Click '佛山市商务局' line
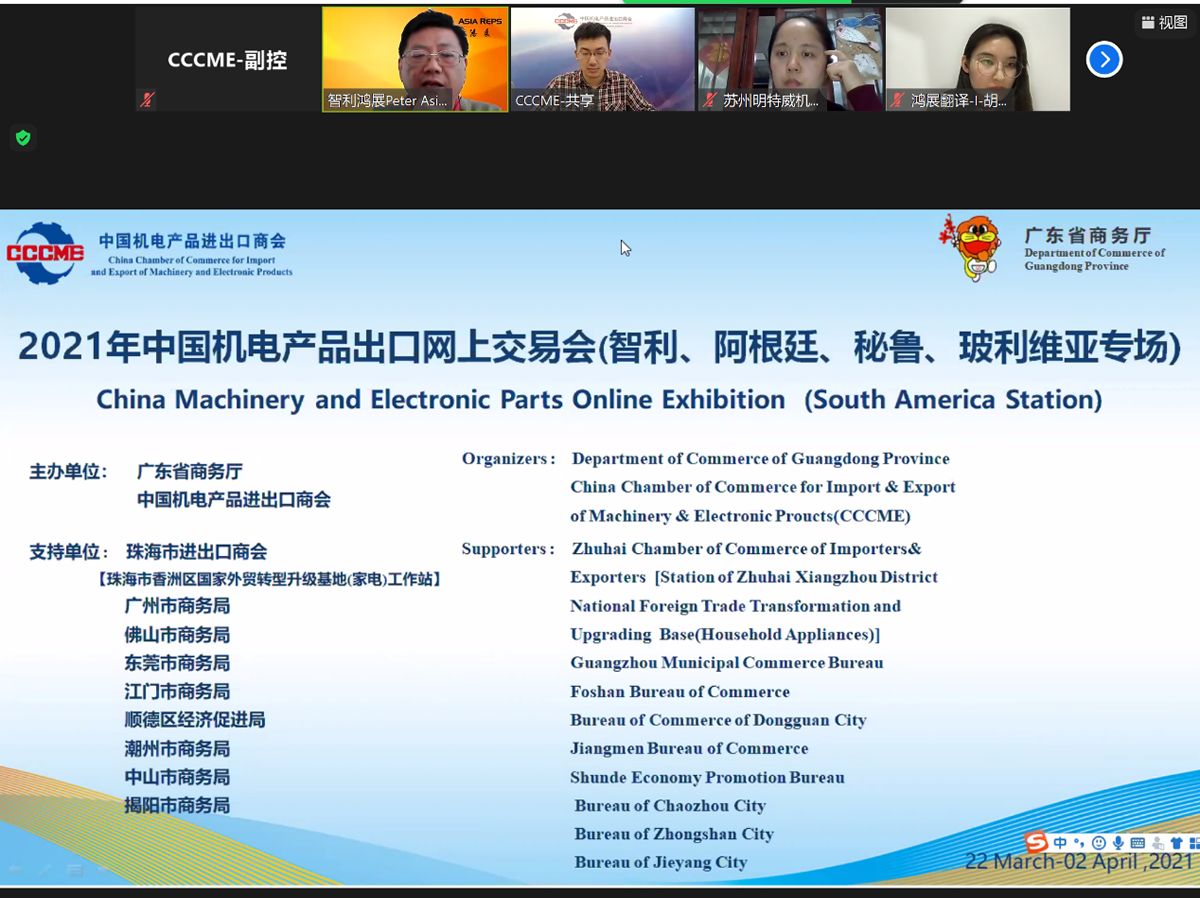The width and height of the screenshot is (1200, 898). coord(177,635)
